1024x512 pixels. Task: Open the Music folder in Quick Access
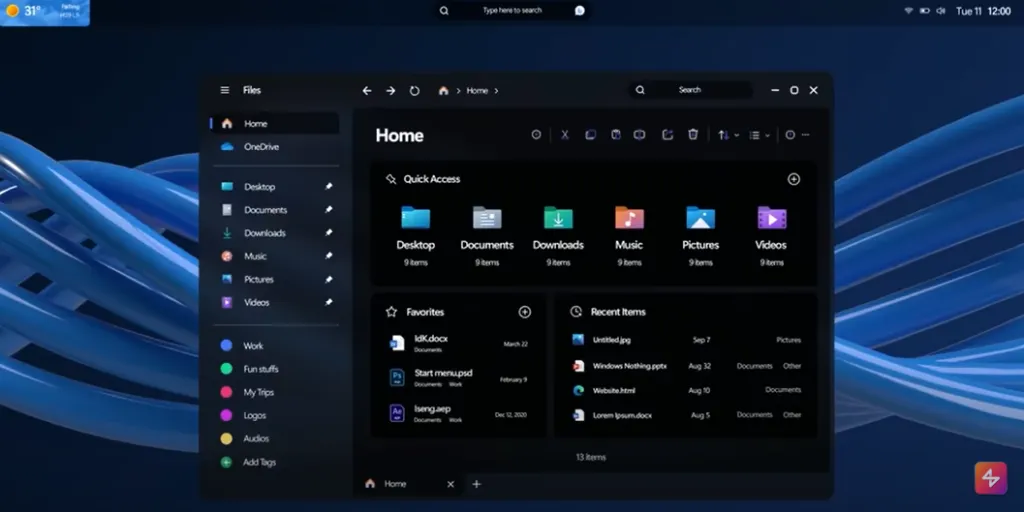coord(629,236)
